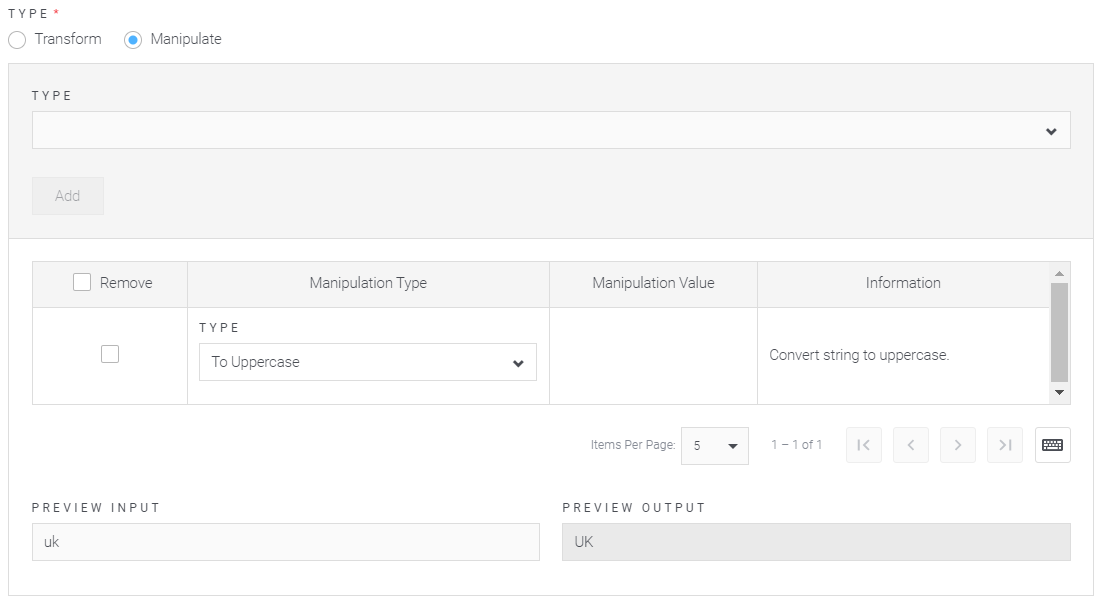
Task: Click the keyboard icon button
Action: pos(1053,445)
